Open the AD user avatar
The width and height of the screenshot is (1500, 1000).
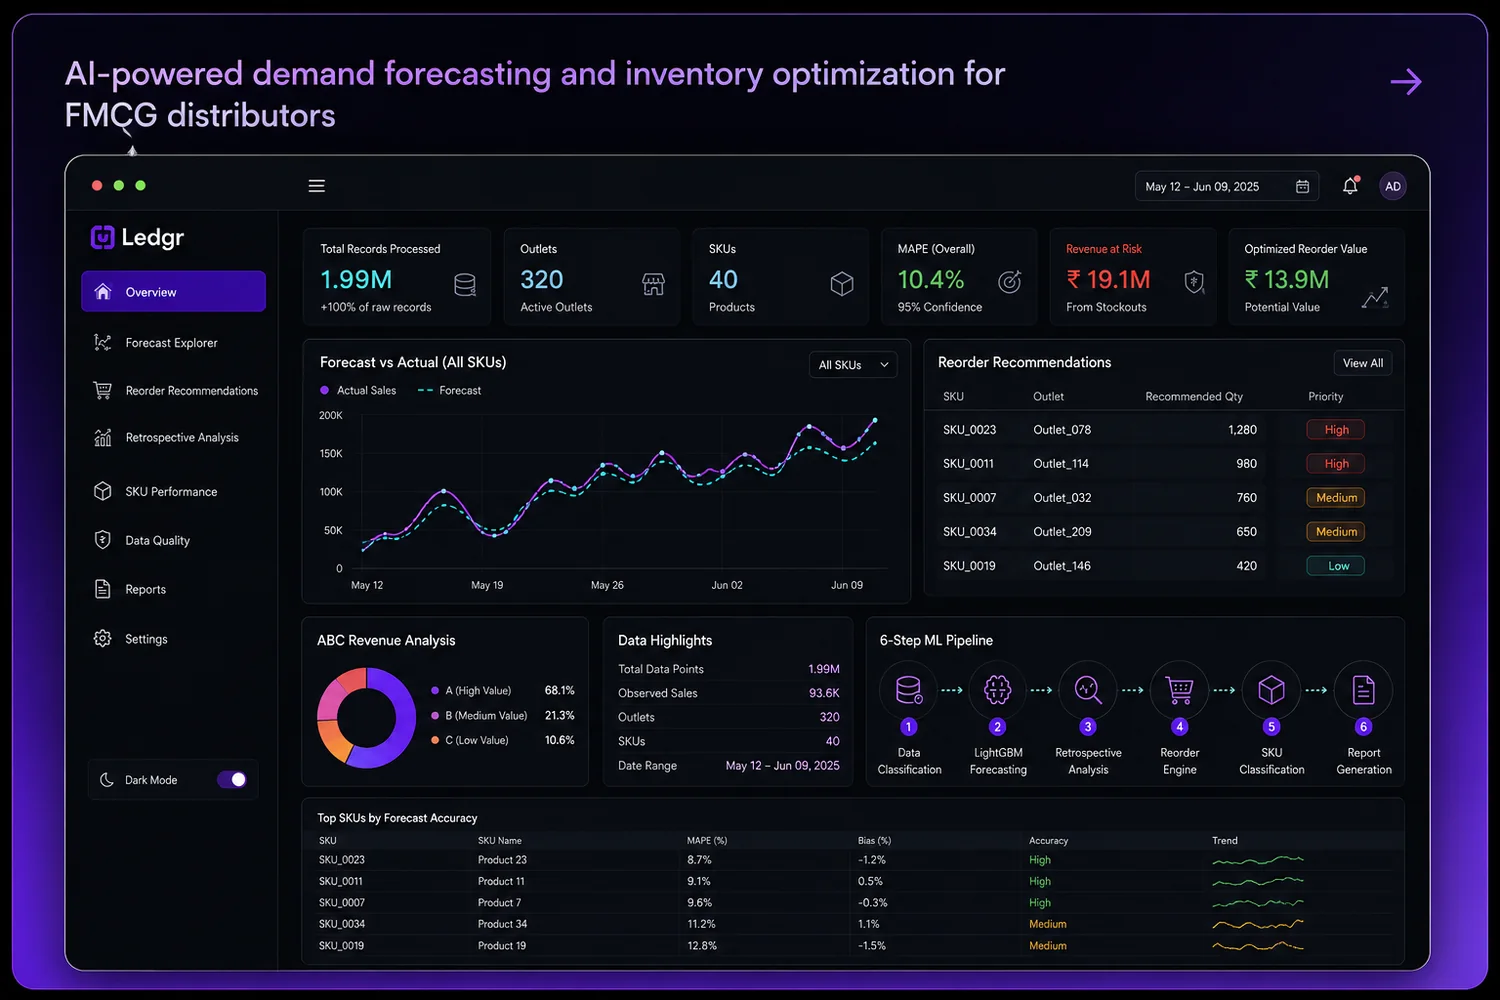click(1393, 187)
